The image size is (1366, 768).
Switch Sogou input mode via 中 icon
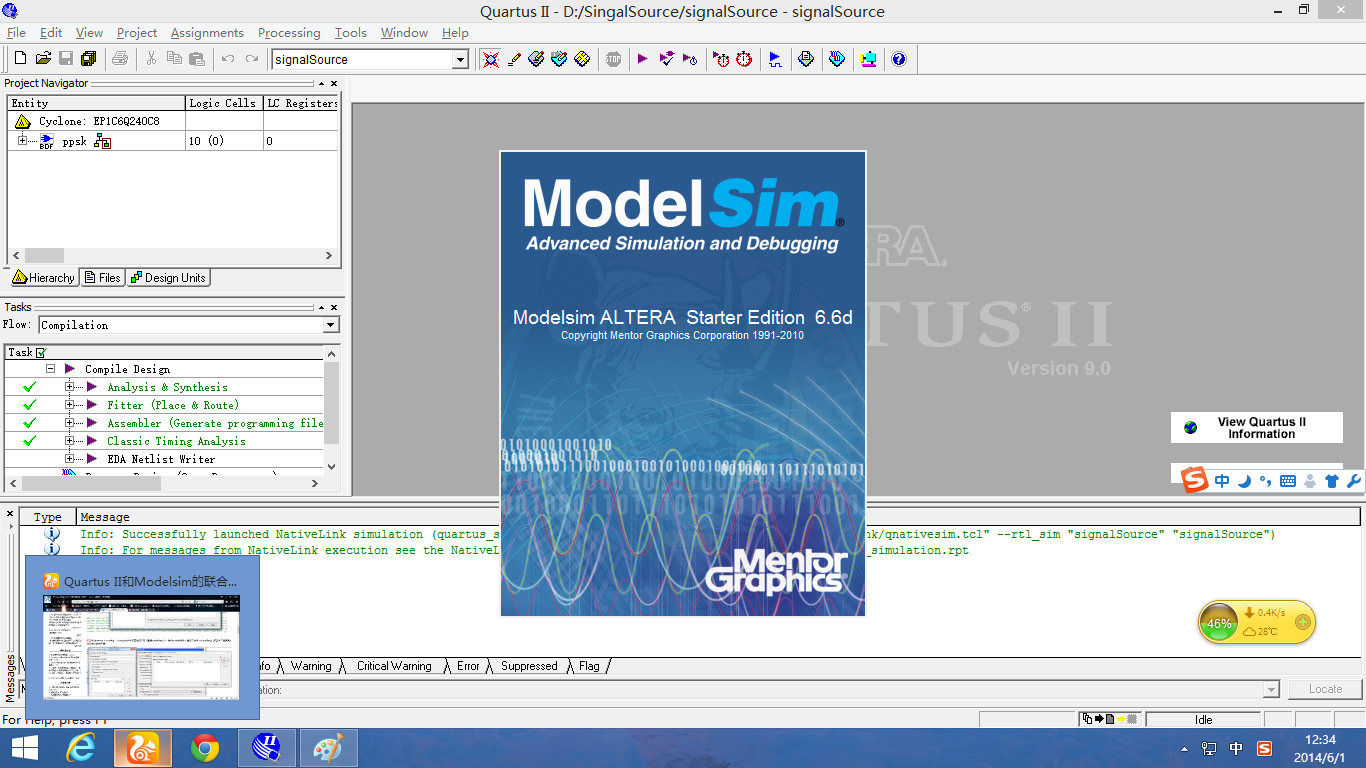pyautogui.click(x=1222, y=481)
